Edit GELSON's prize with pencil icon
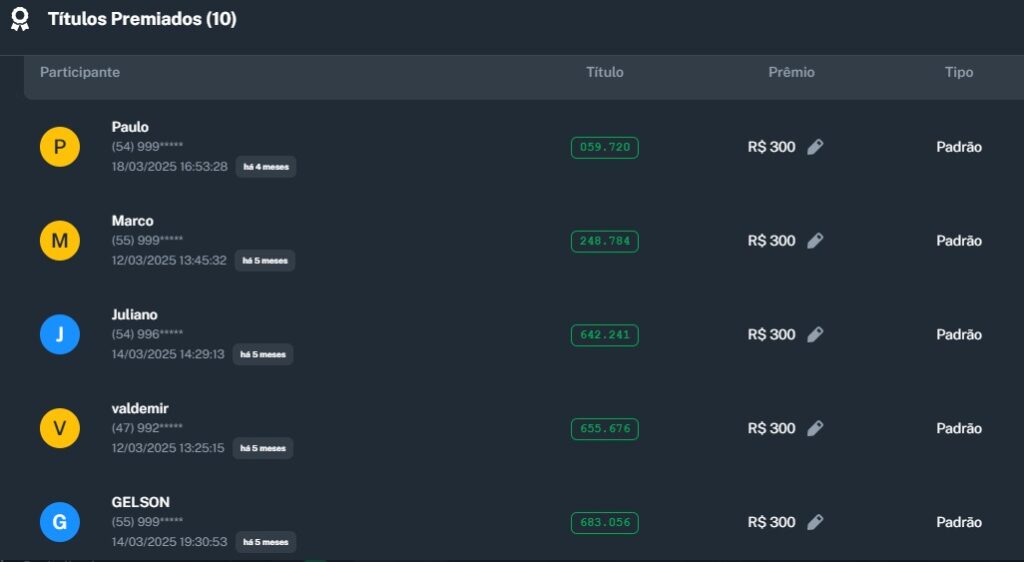Viewport: 1024px width, 562px height. pyautogui.click(x=815, y=522)
